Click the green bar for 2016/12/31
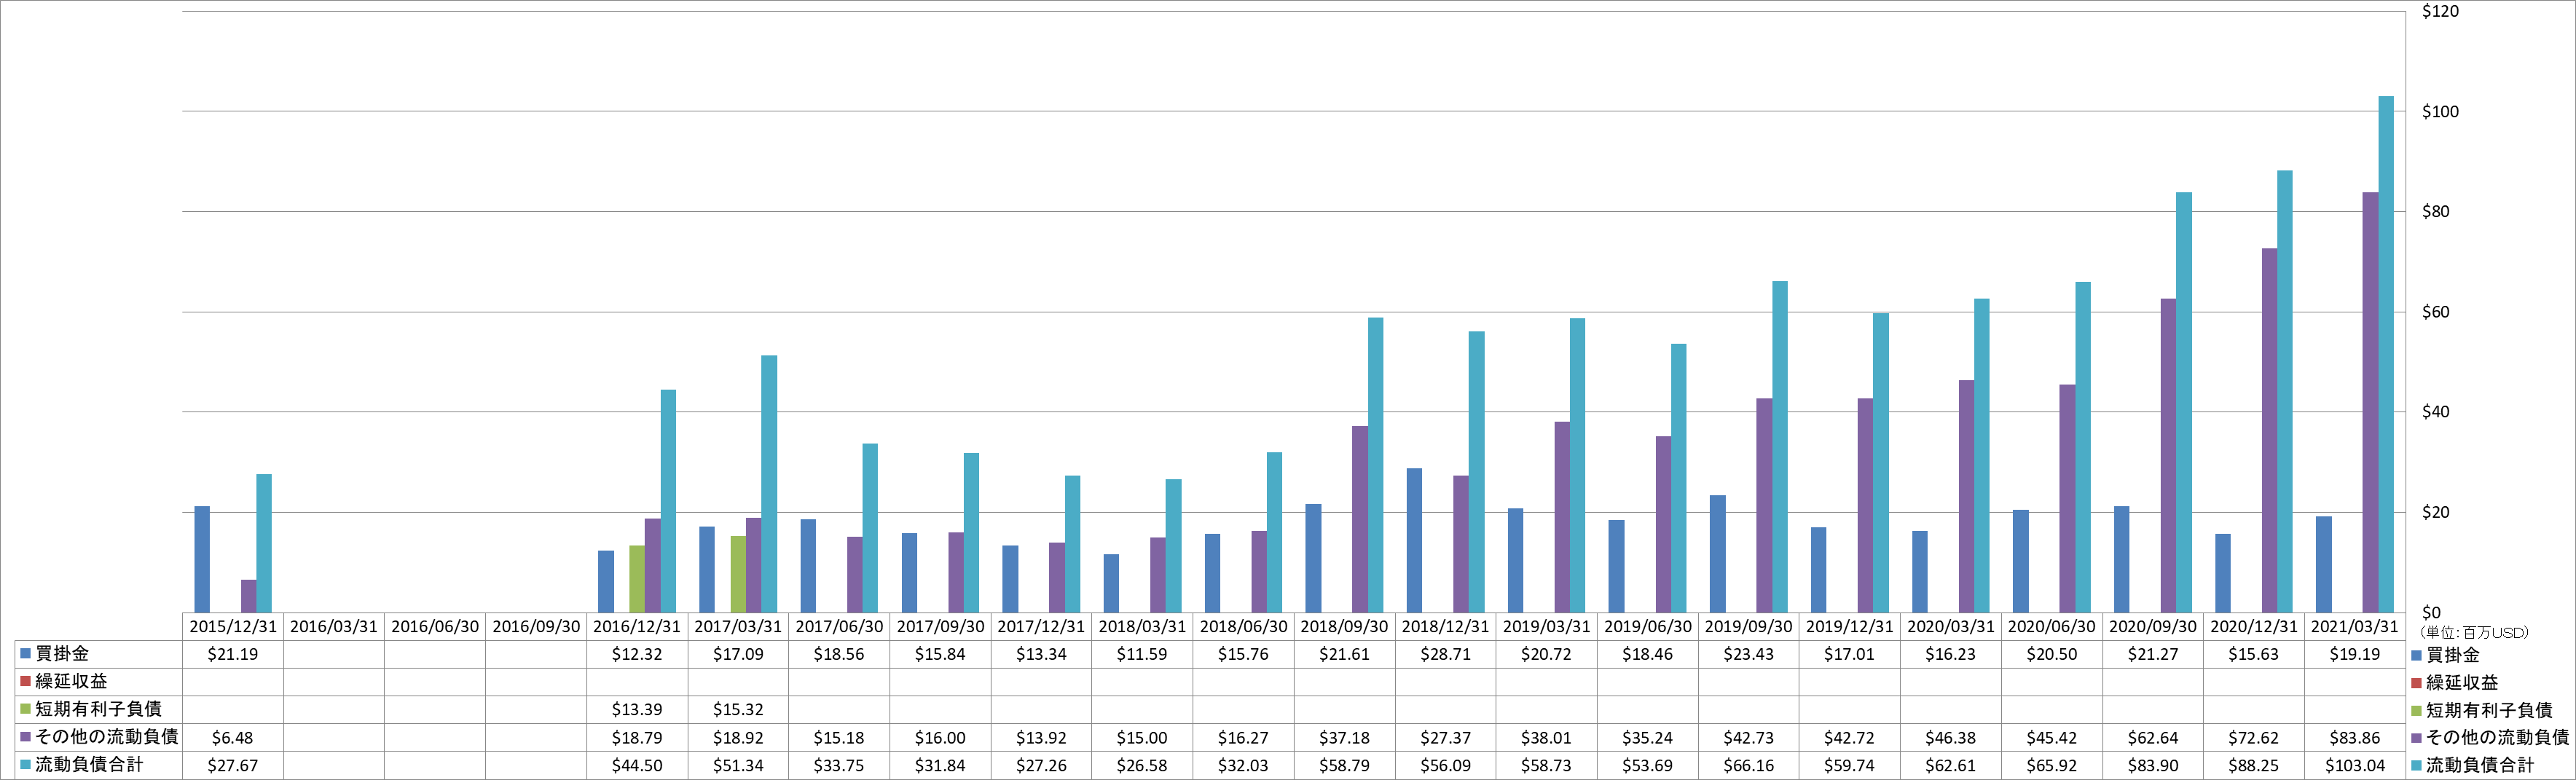Image resolution: width=2576 pixels, height=780 pixels. [637, 579]
